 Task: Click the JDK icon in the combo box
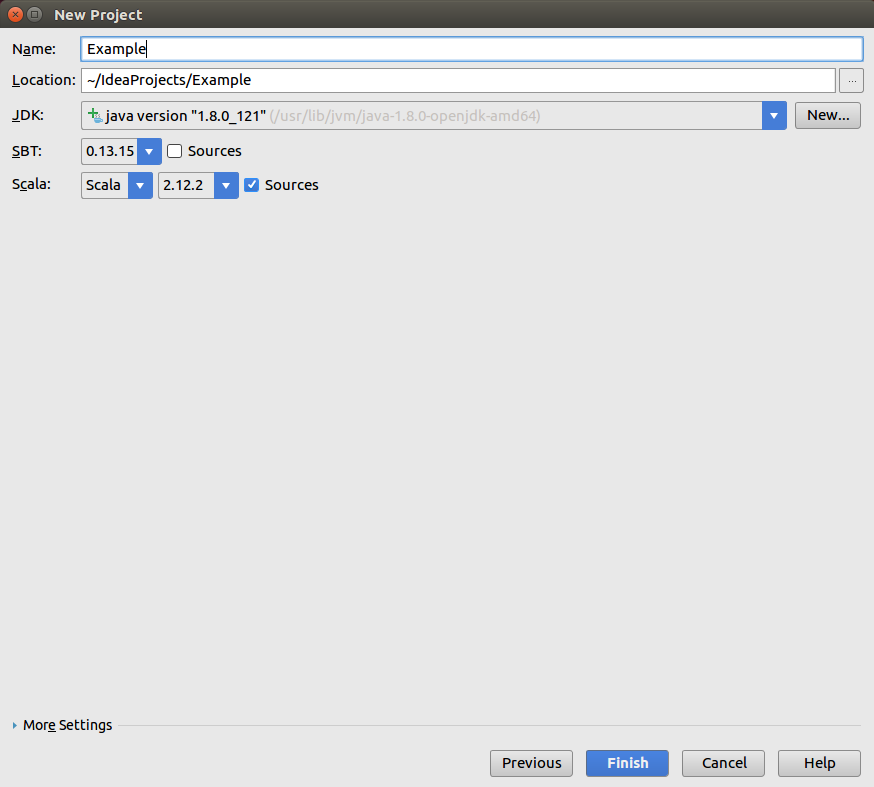coord(95,115)
